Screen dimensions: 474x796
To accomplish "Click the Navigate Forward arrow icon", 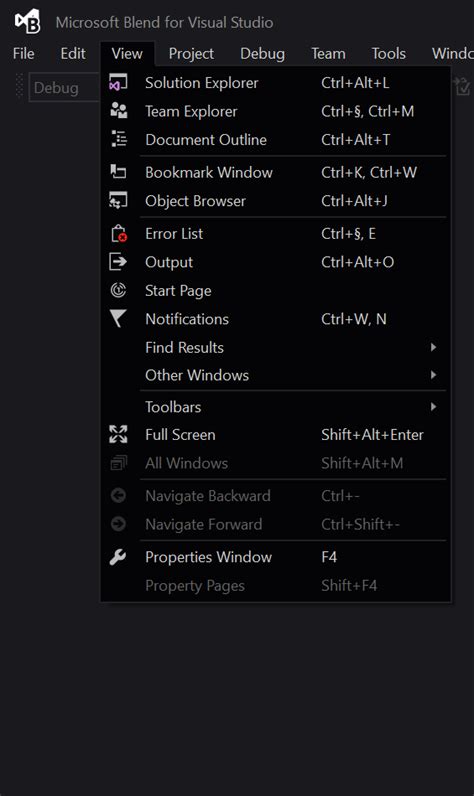I will tap(118, 524).
